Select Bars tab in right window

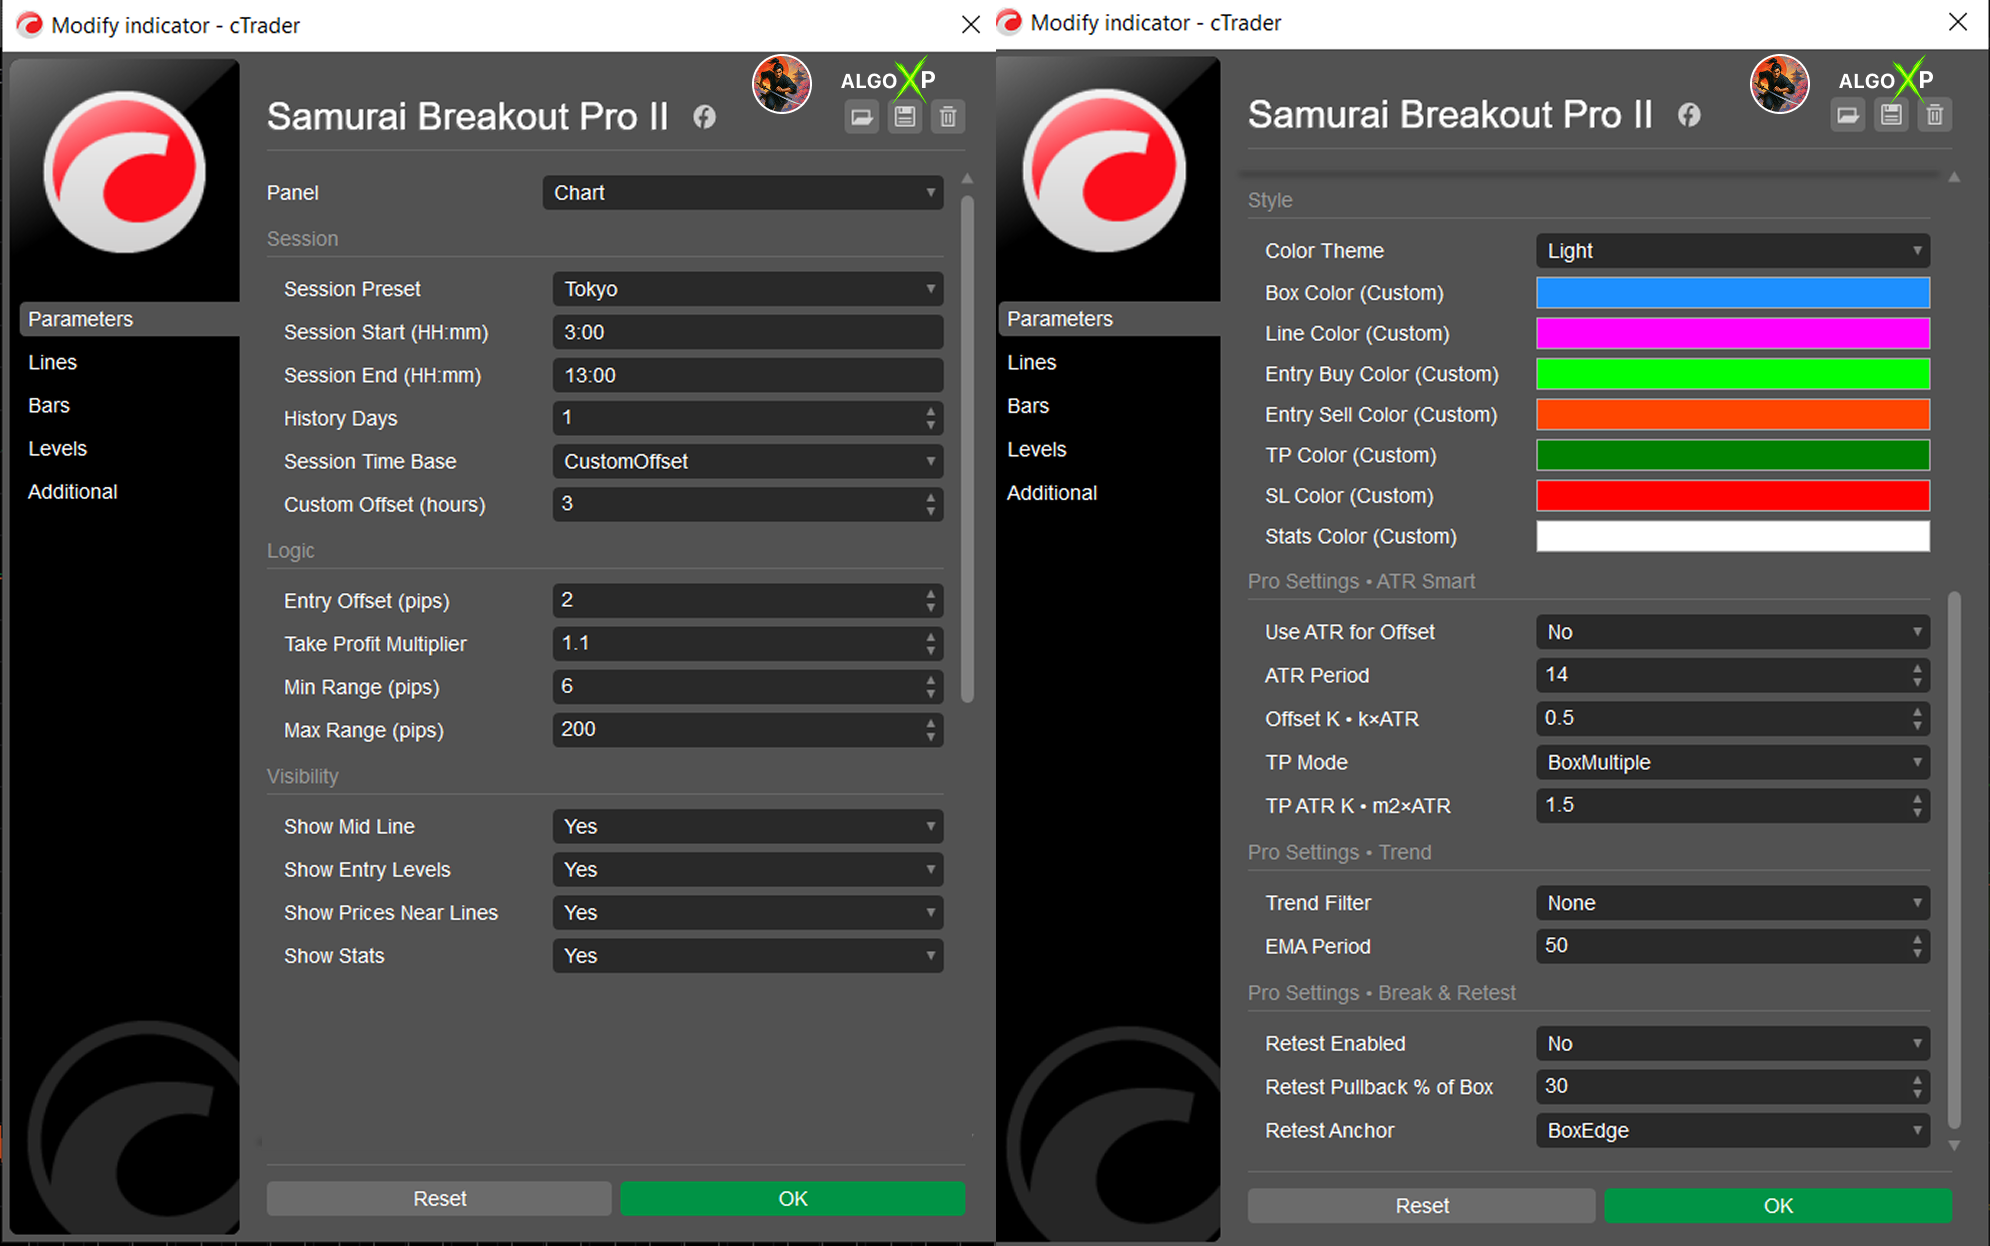[1028, 406]
